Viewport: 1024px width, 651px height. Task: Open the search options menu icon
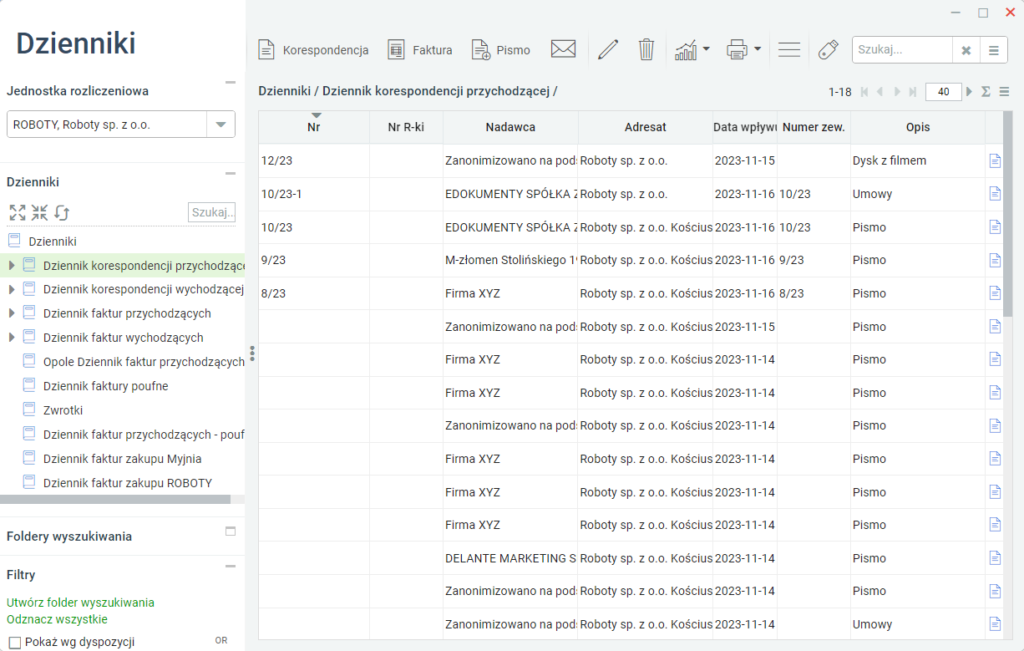tap(993, 50)
